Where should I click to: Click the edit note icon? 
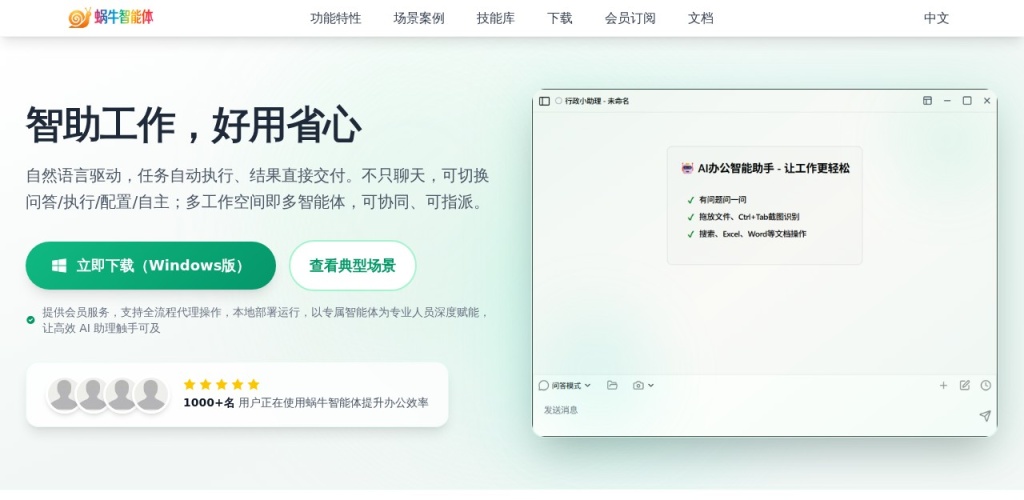[965, 385]
